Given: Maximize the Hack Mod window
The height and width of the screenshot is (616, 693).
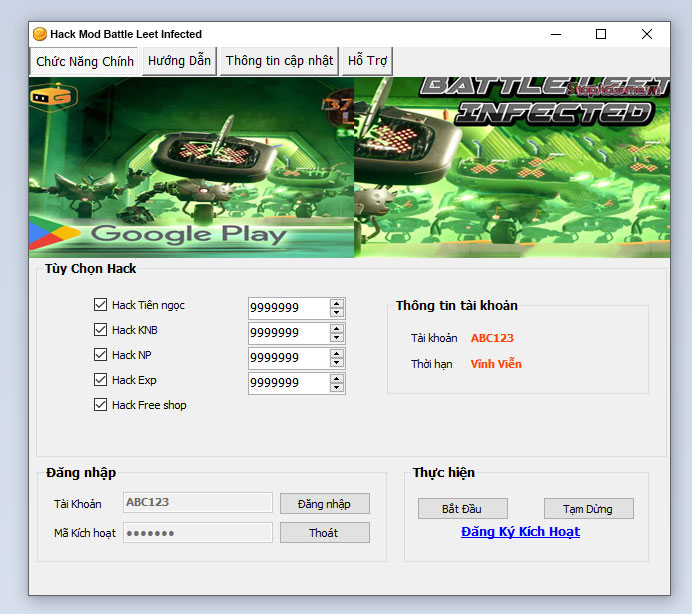Looking at the screenshot, I should (x=601, y=34).
